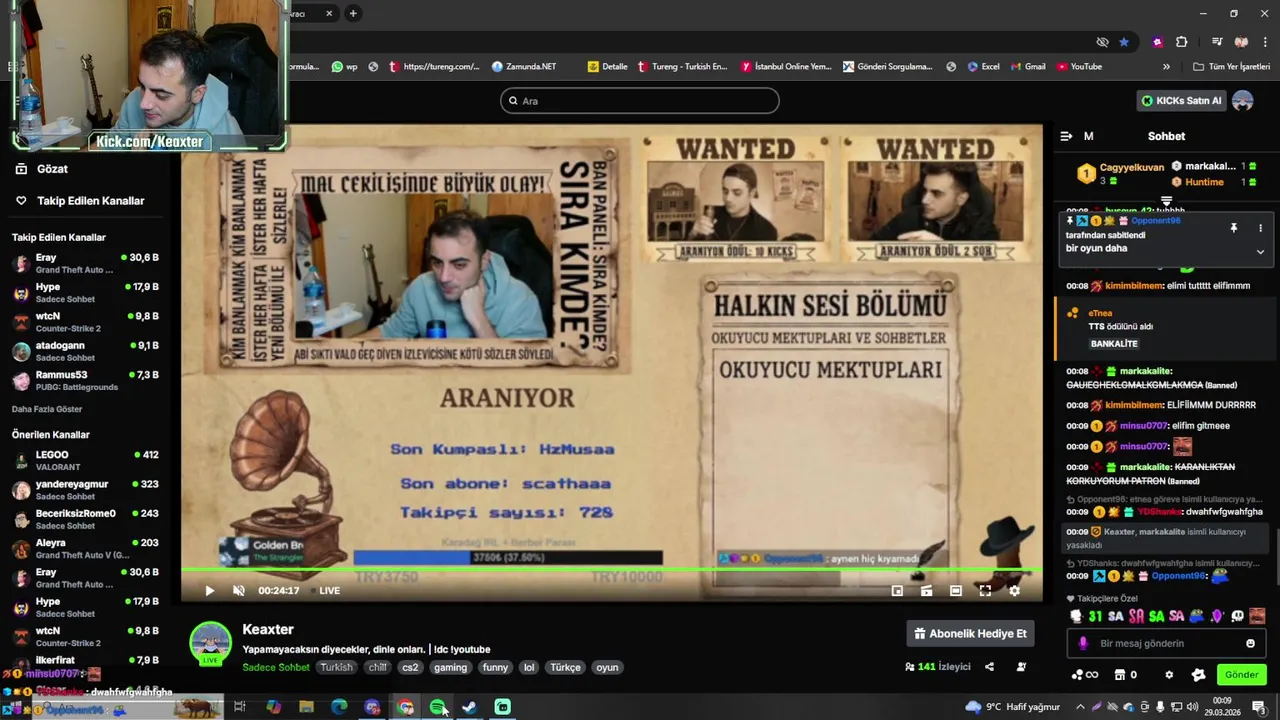Screen dimensions: 1280x720
Task: Click the user icon next to share
Action: (x=1021, y=667)
